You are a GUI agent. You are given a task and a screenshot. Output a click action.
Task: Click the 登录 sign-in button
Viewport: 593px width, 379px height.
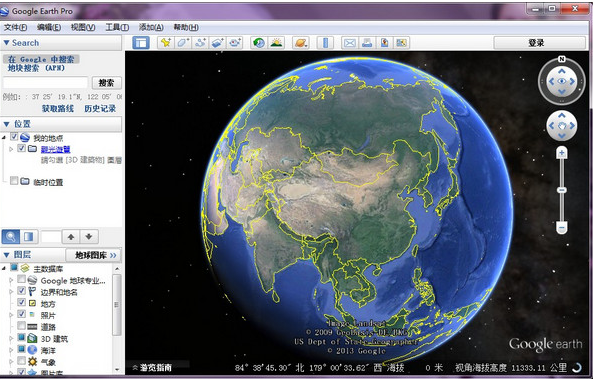[540, 43]
